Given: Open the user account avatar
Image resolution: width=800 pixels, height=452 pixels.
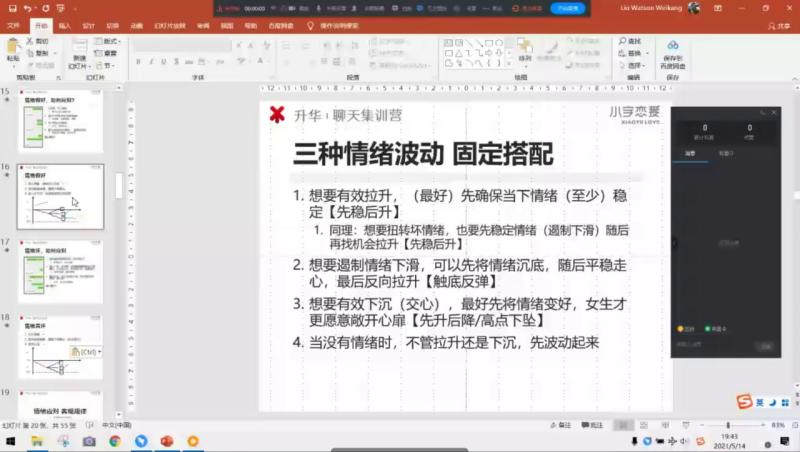Looking at the screenshot, I should click(694, 8).
